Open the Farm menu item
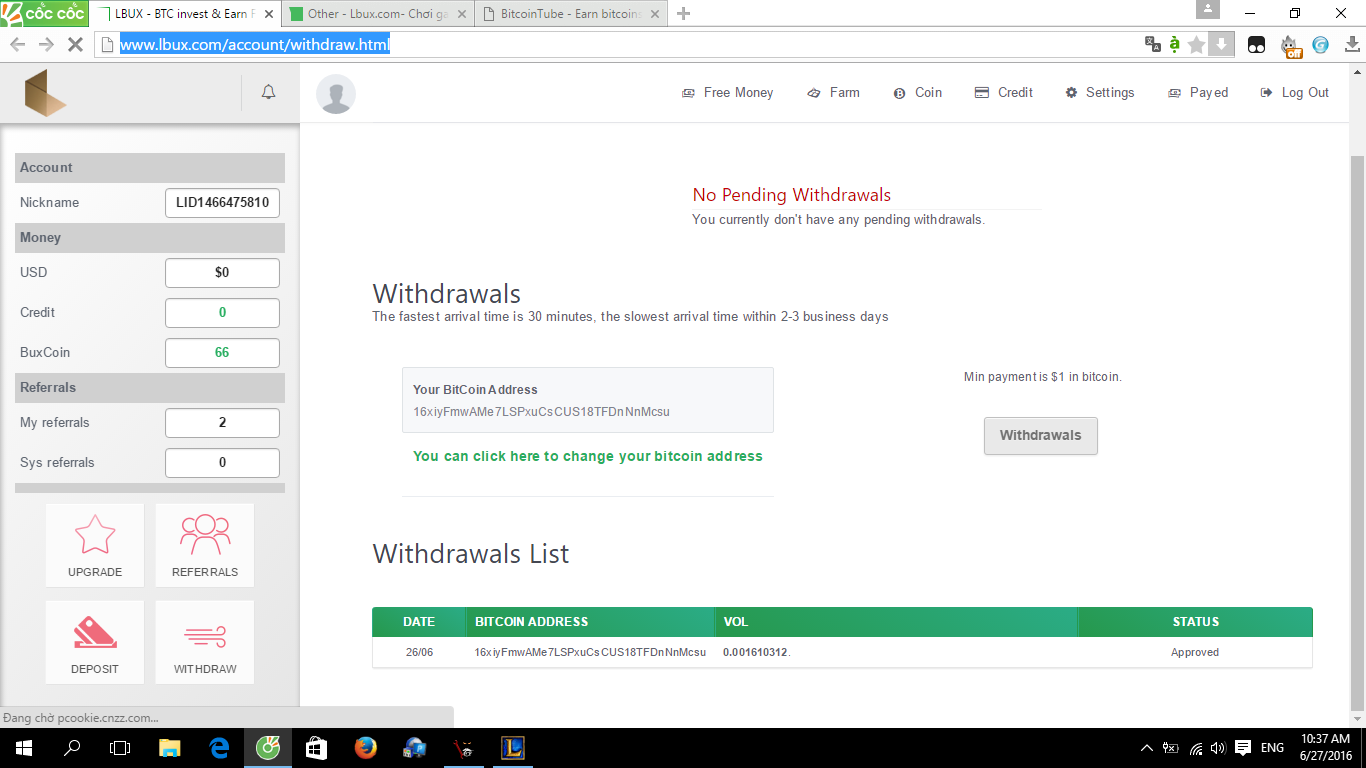The height and width of the screenshot is (768, 1366). tap(834, 92)
